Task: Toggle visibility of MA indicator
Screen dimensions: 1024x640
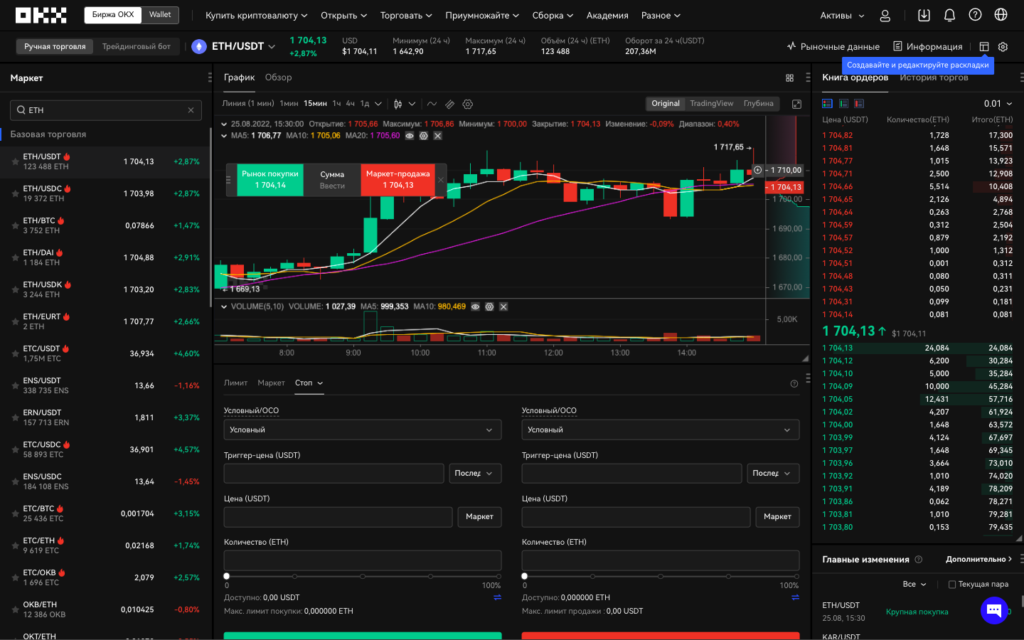Action: click(x=410, y=135)
